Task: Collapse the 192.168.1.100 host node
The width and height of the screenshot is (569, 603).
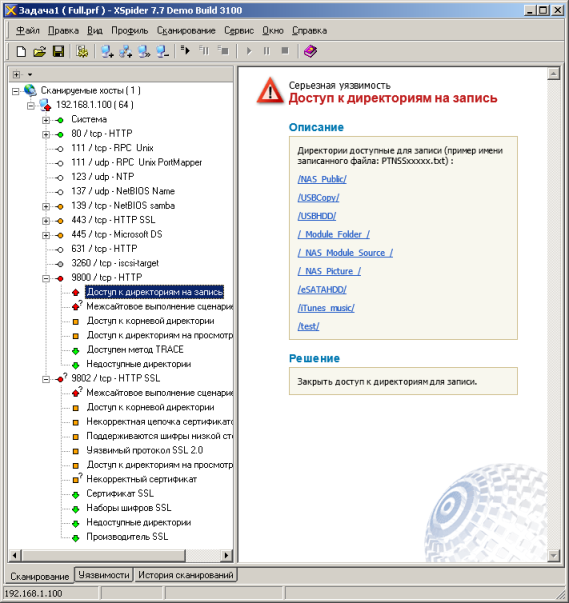Action: tap(30, 105)
